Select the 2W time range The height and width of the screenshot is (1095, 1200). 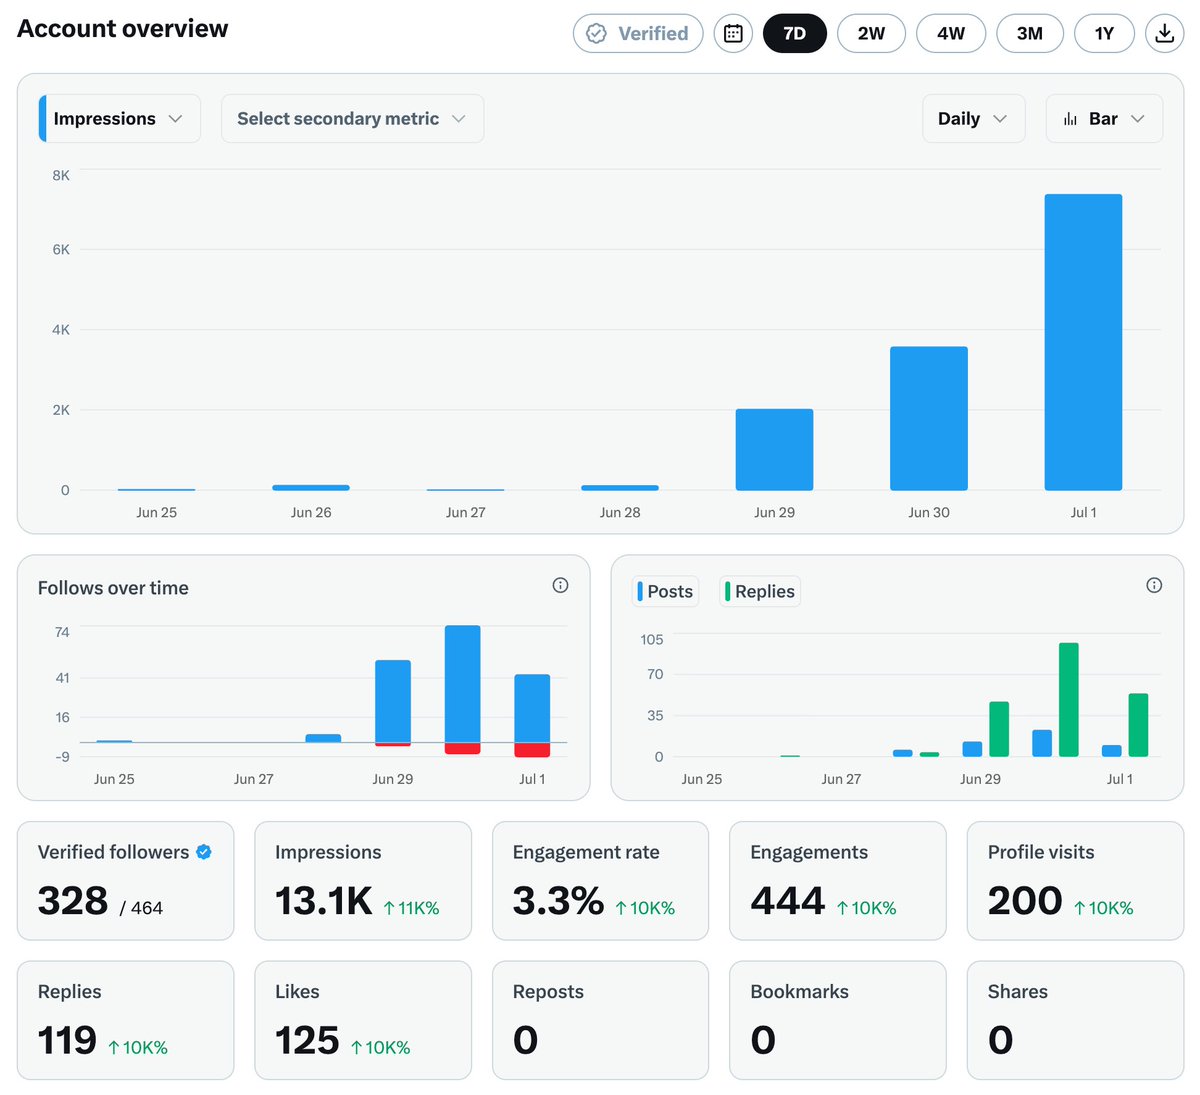[x=871, y=33]
